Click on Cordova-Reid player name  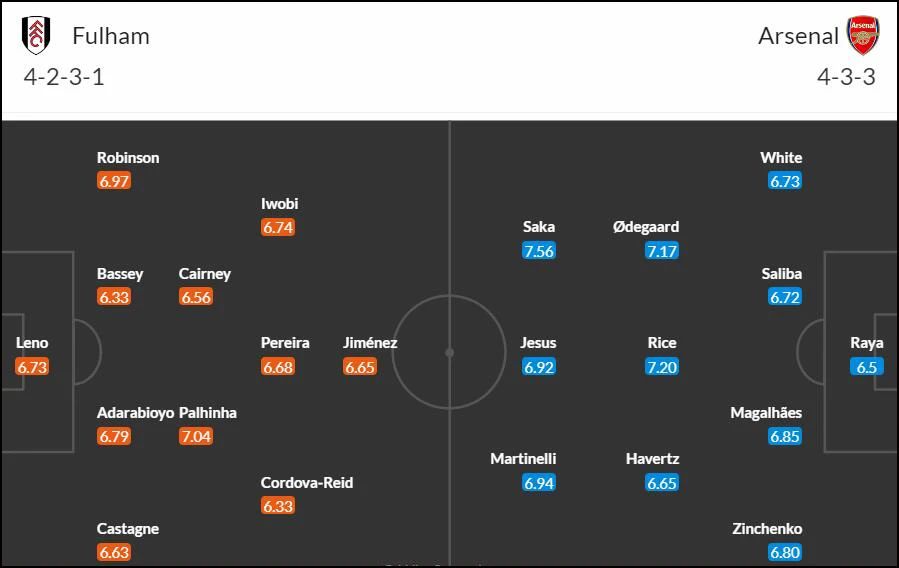tap(307, 483)
